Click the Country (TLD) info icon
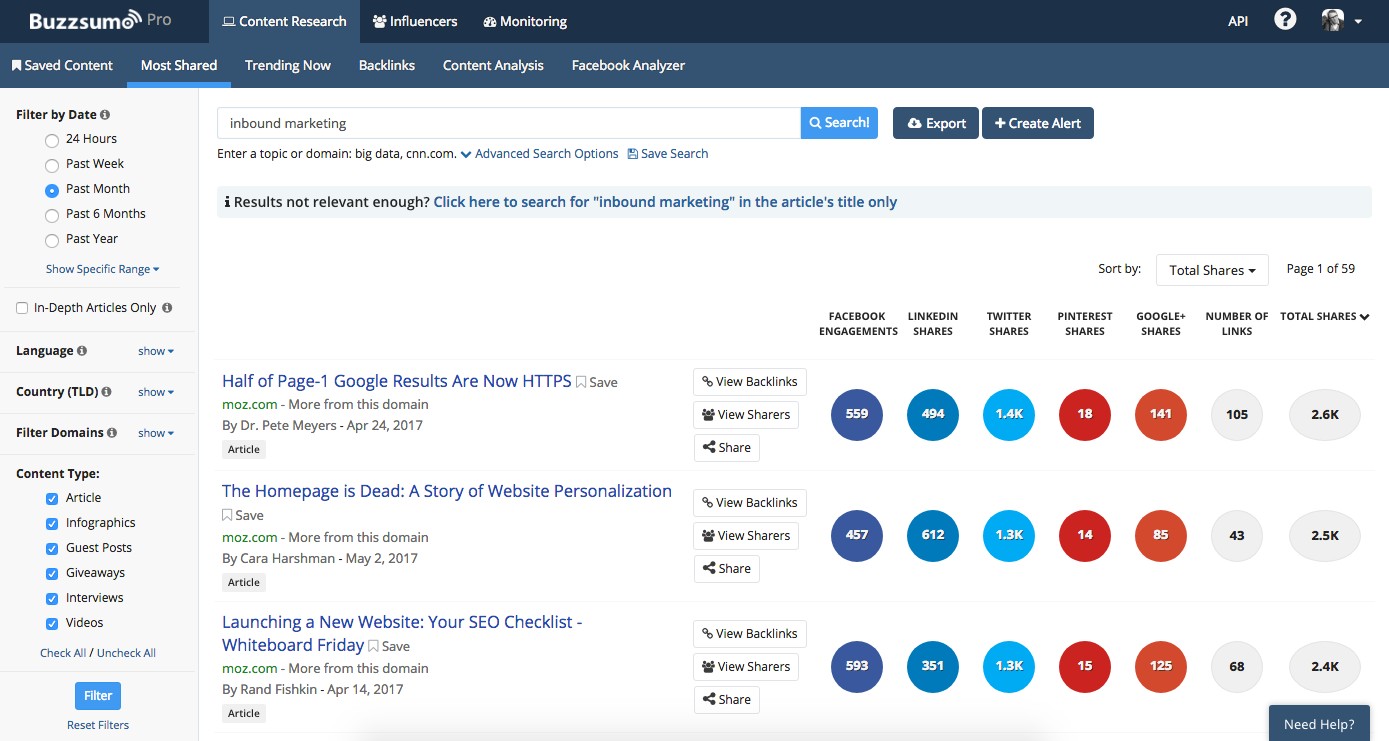This screenshot has height=741, width=1389. coord(106,392)
